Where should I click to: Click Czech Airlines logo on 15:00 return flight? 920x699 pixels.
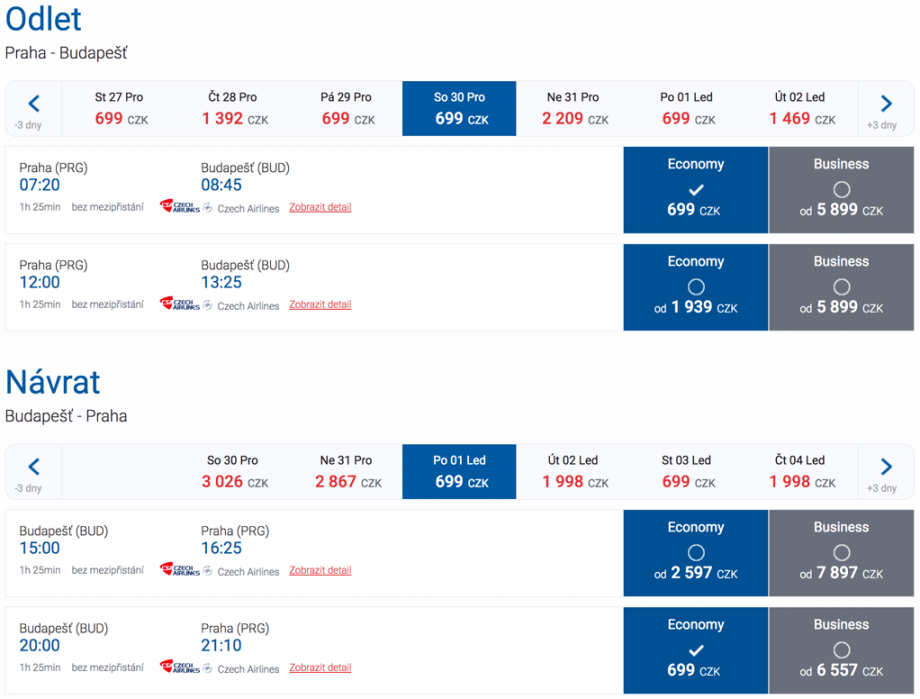(x=180, y=570)
